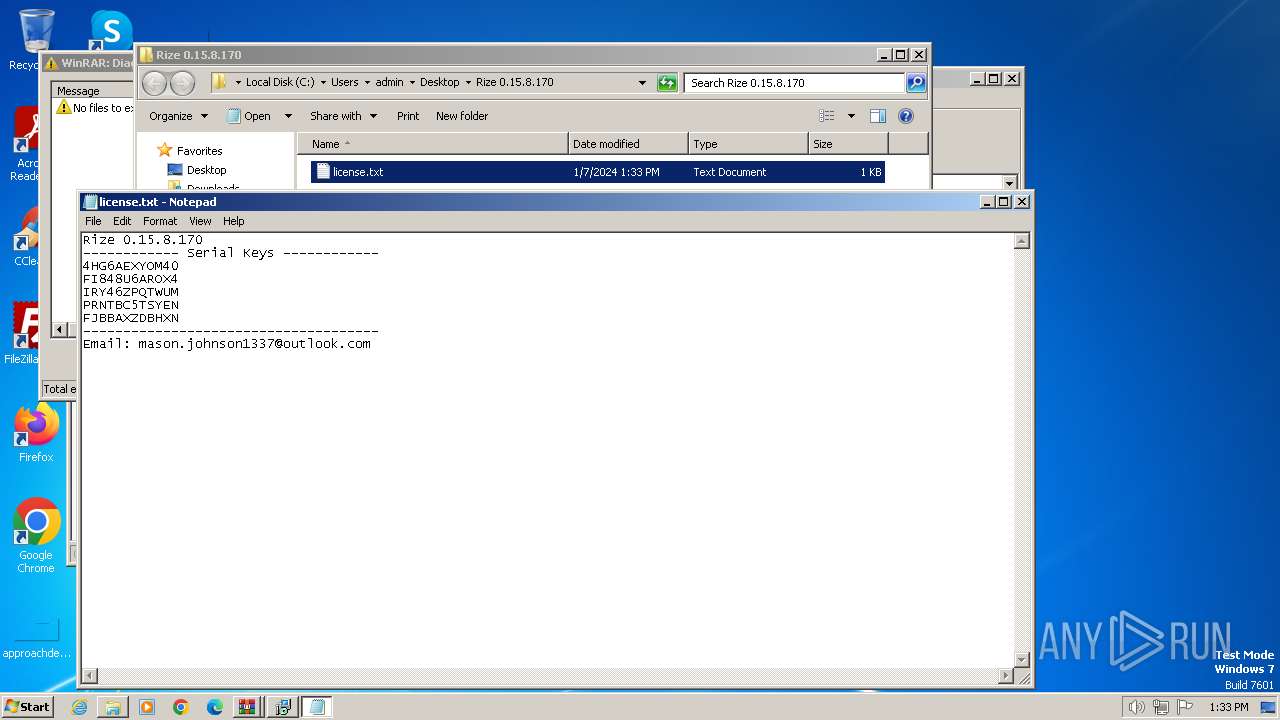1280x720 pixels.
Task: Click Notepad horizontal scrollbar left arrow
Action: pos(89,676)
